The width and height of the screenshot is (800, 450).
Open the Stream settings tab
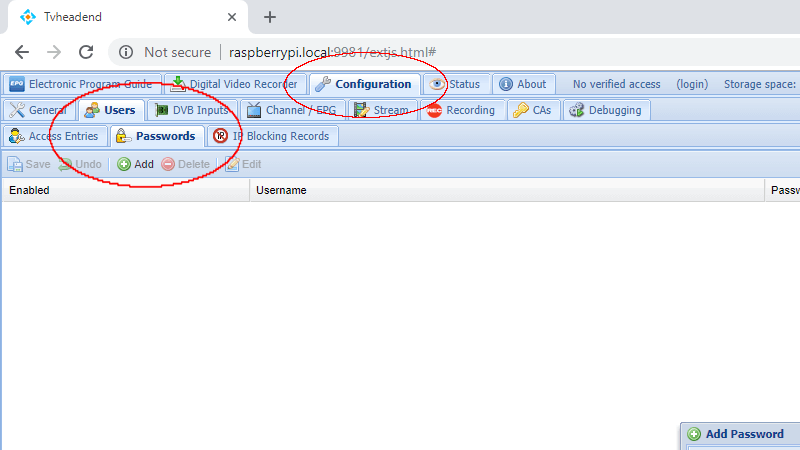(x=380, y=110)
